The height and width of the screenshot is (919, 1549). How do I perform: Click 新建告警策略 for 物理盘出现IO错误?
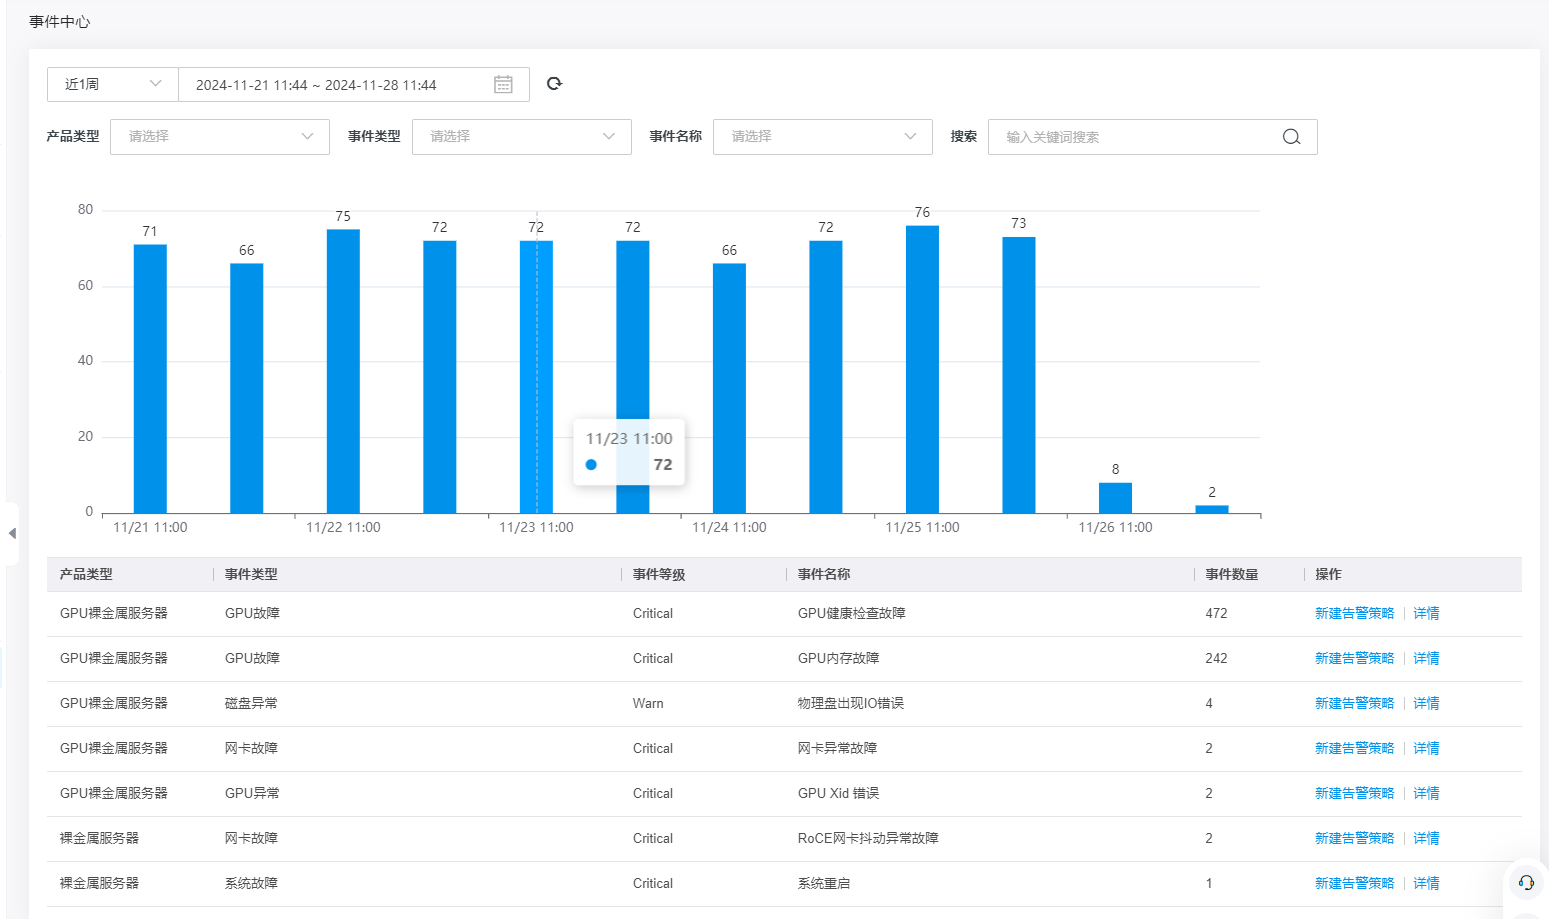[1353, 704]
